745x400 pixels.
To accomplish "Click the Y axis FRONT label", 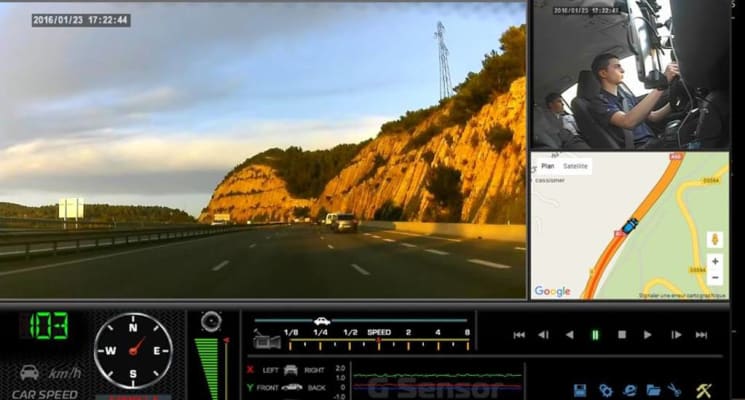I will coord(267,388).
